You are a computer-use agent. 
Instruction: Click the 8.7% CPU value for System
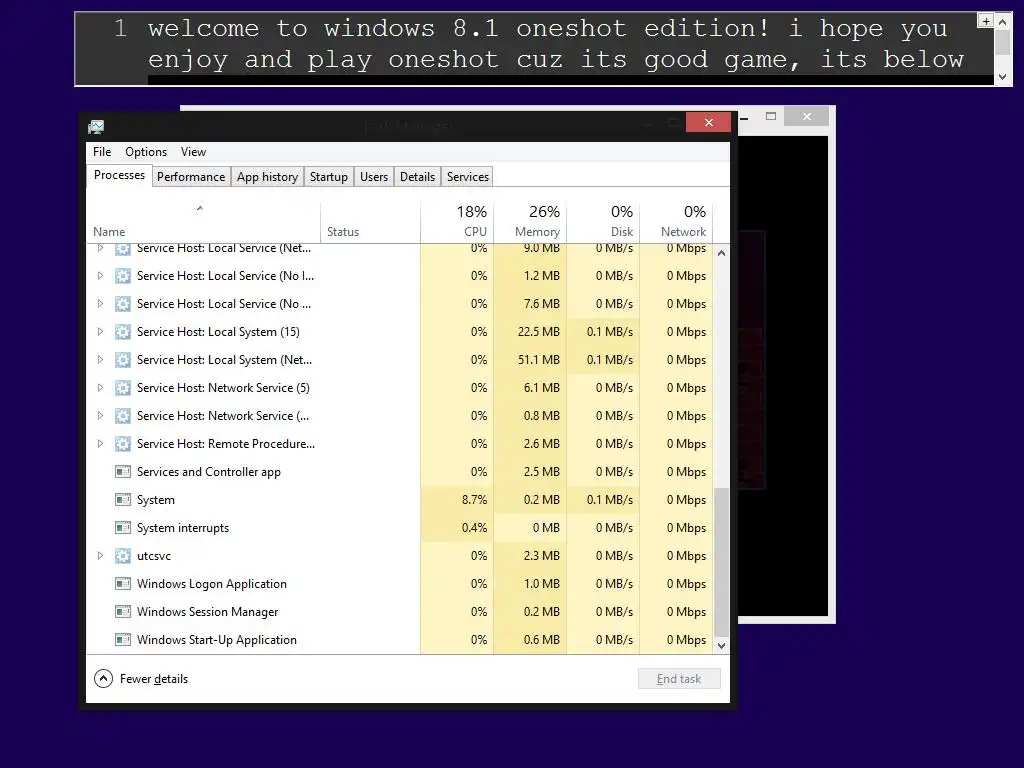pos(474,500)
